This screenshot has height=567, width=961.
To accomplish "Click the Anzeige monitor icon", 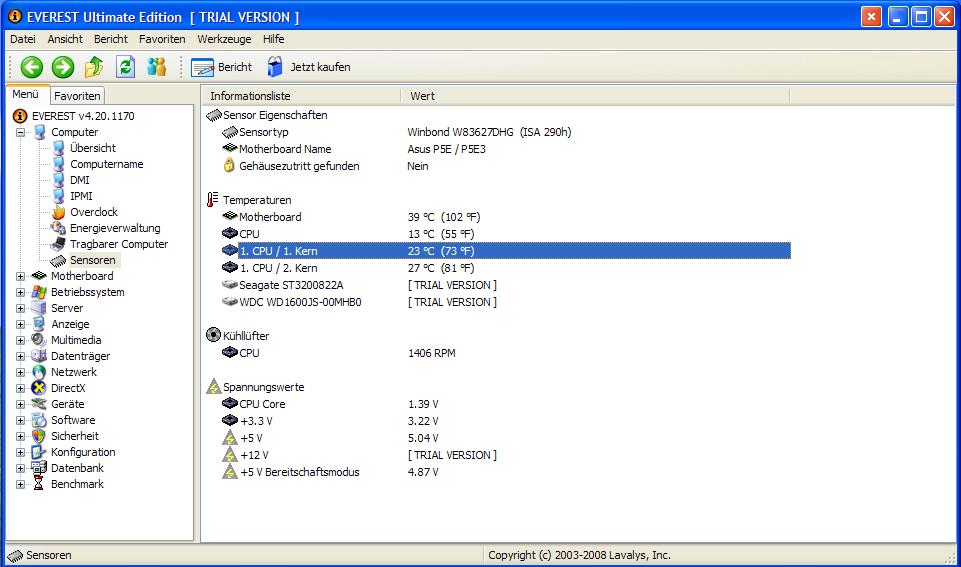I will 39,324.
